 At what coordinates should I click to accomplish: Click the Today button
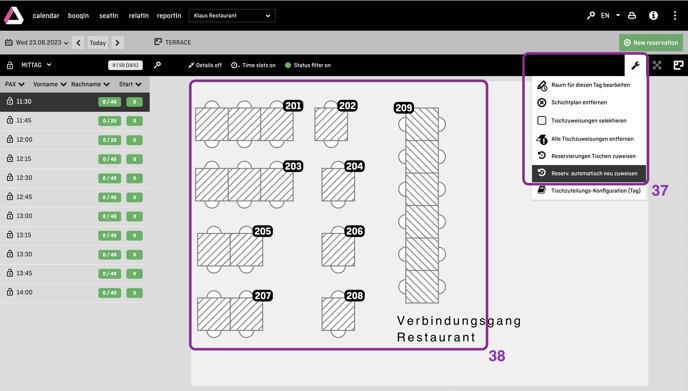click(98, 43)
